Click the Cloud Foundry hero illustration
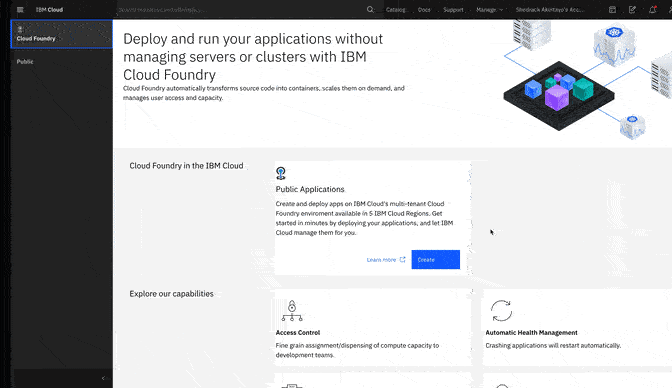672x388 pixels. click(x=587, y=79)
